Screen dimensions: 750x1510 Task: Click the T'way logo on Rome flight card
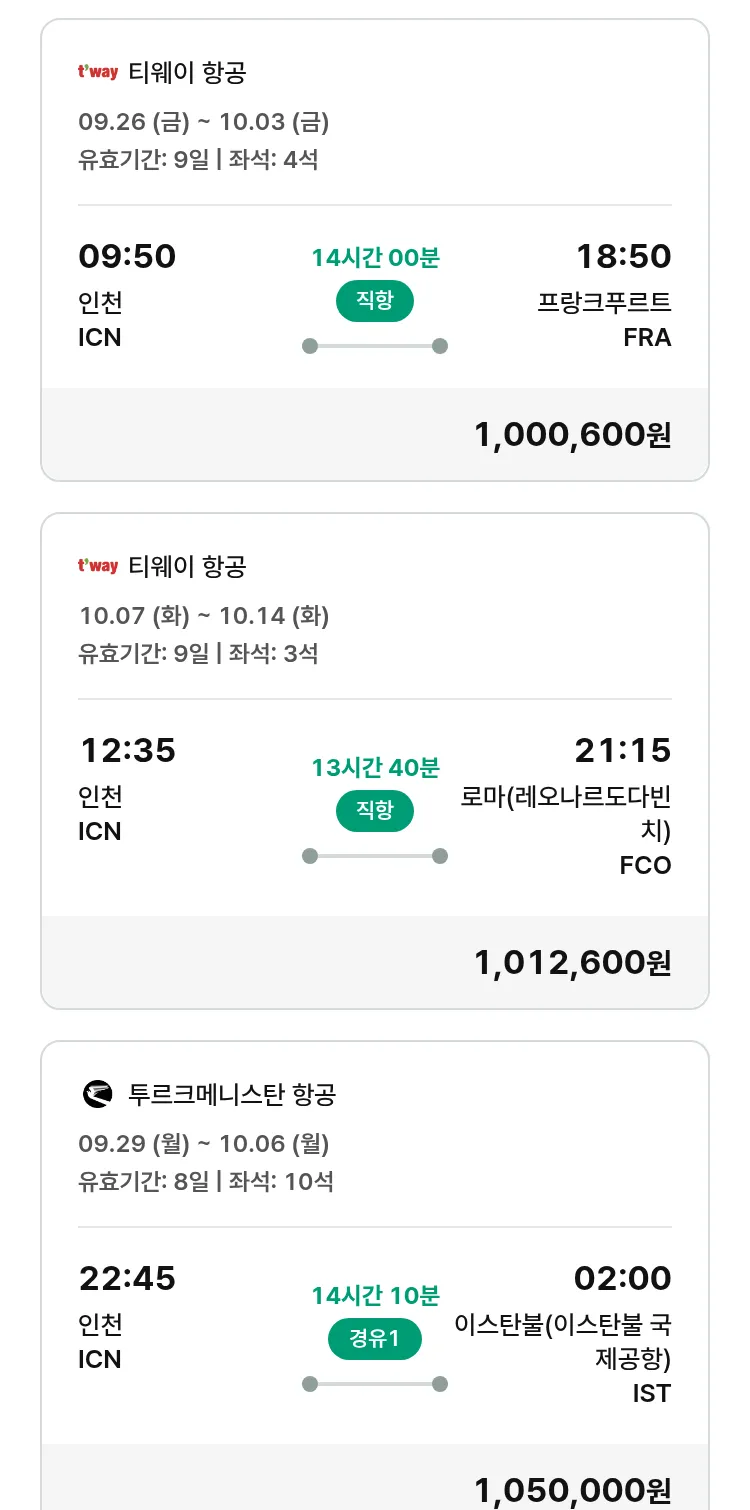coord(98,566)
